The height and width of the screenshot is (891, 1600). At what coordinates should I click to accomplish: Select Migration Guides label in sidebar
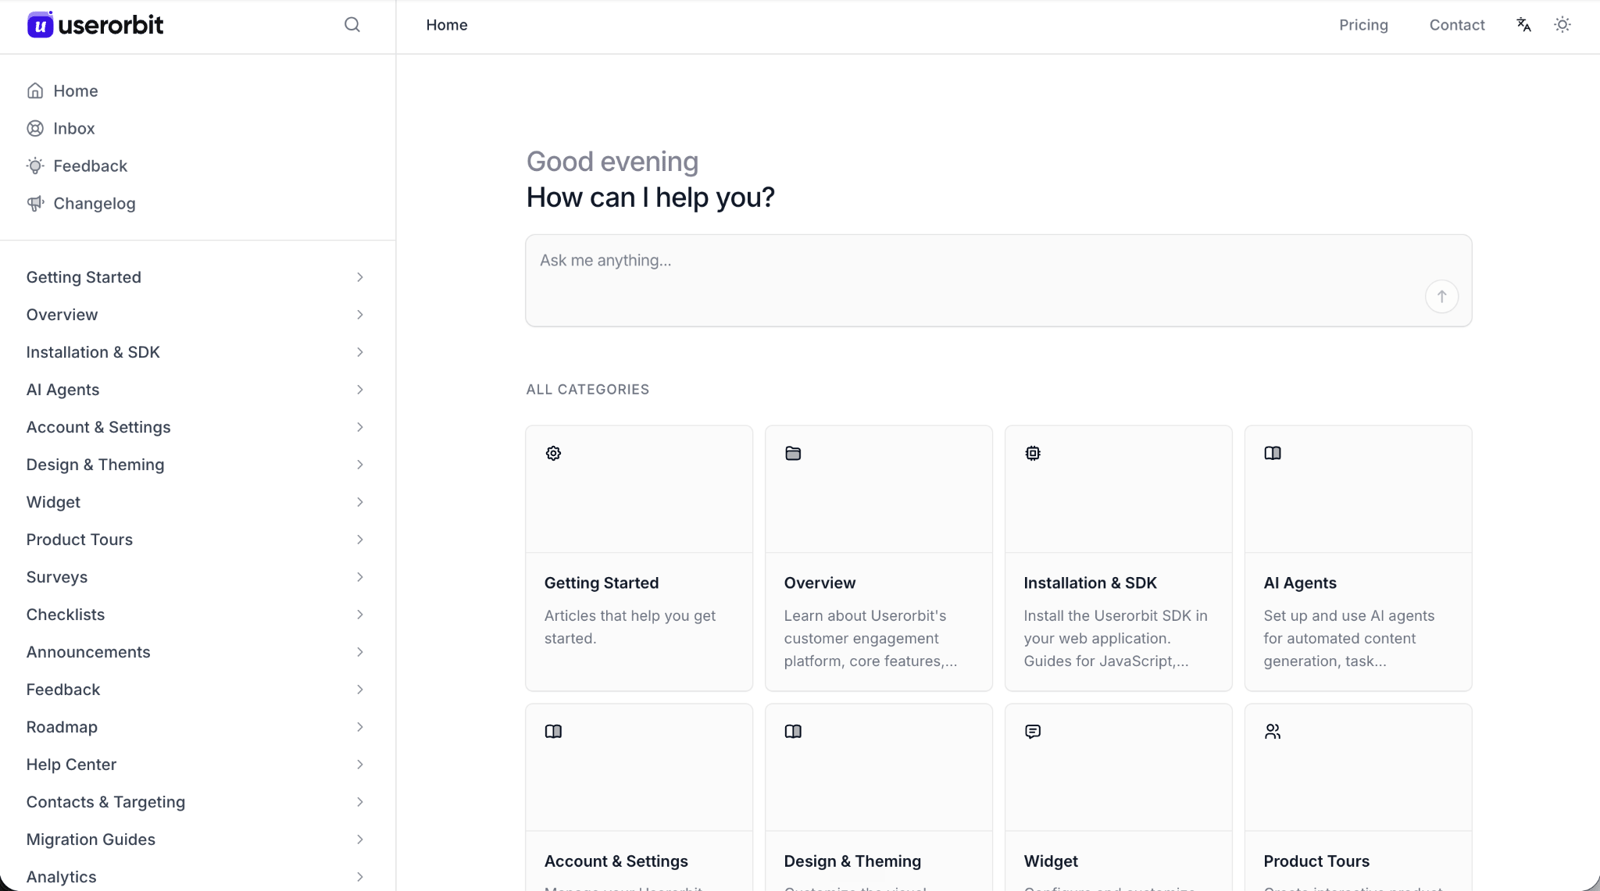91,840
